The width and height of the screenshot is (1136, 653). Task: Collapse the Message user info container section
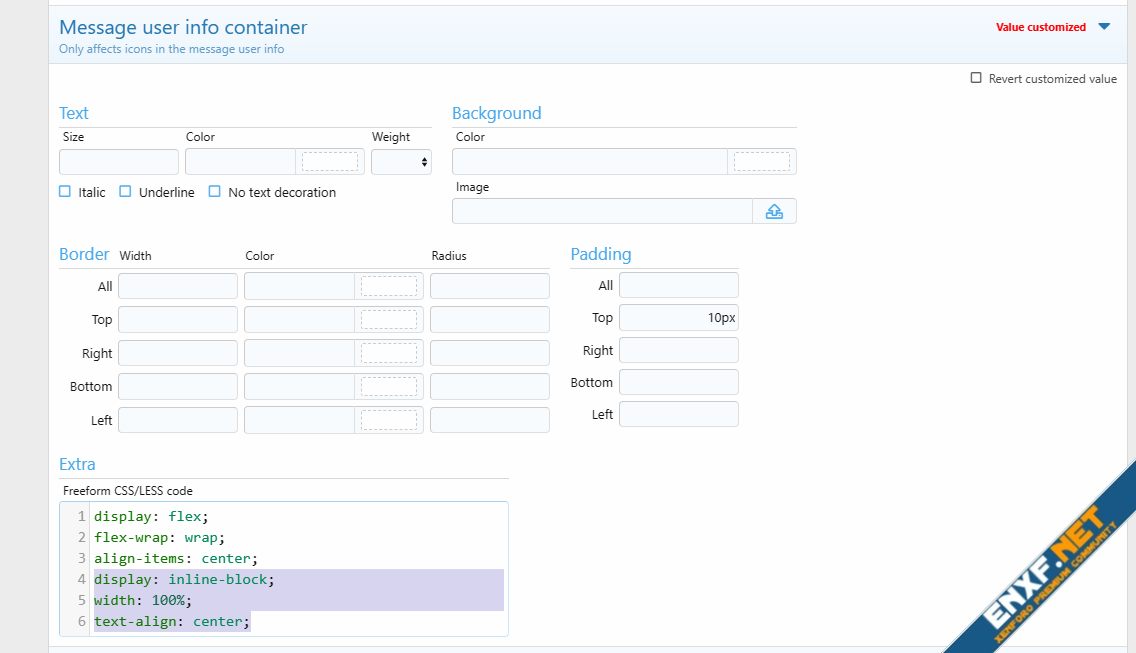(1104, 27)
